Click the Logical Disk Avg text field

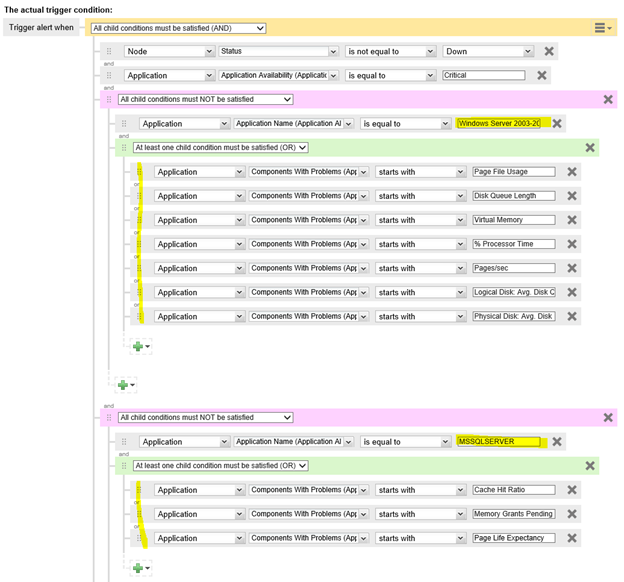(x=514, y=292)
